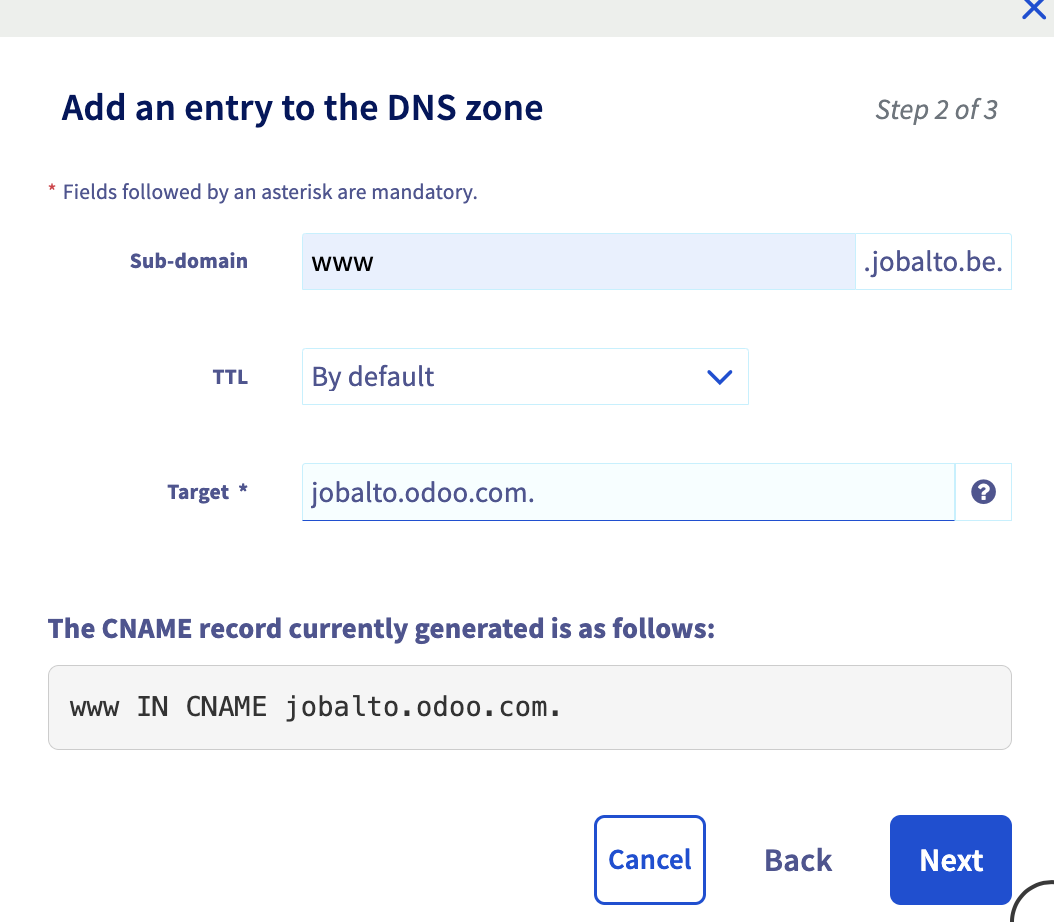Close the DNS zone dialog with X
This screenshot has height=922, width=1054.
click(1034, 9)
